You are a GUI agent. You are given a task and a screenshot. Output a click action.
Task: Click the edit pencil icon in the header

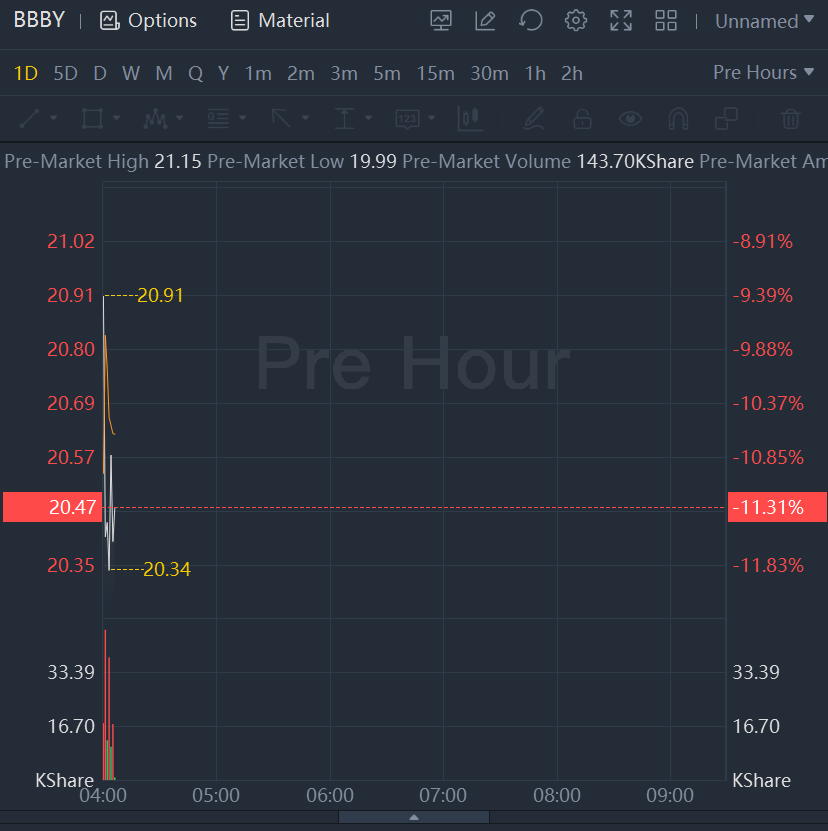click(x=485, y=21)
